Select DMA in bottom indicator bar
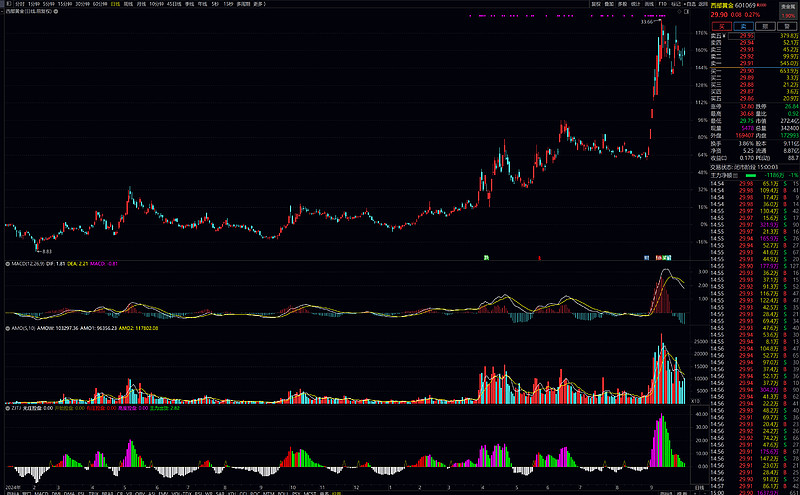This screenshot has width=800, height=495. click(x=69, y=492)
